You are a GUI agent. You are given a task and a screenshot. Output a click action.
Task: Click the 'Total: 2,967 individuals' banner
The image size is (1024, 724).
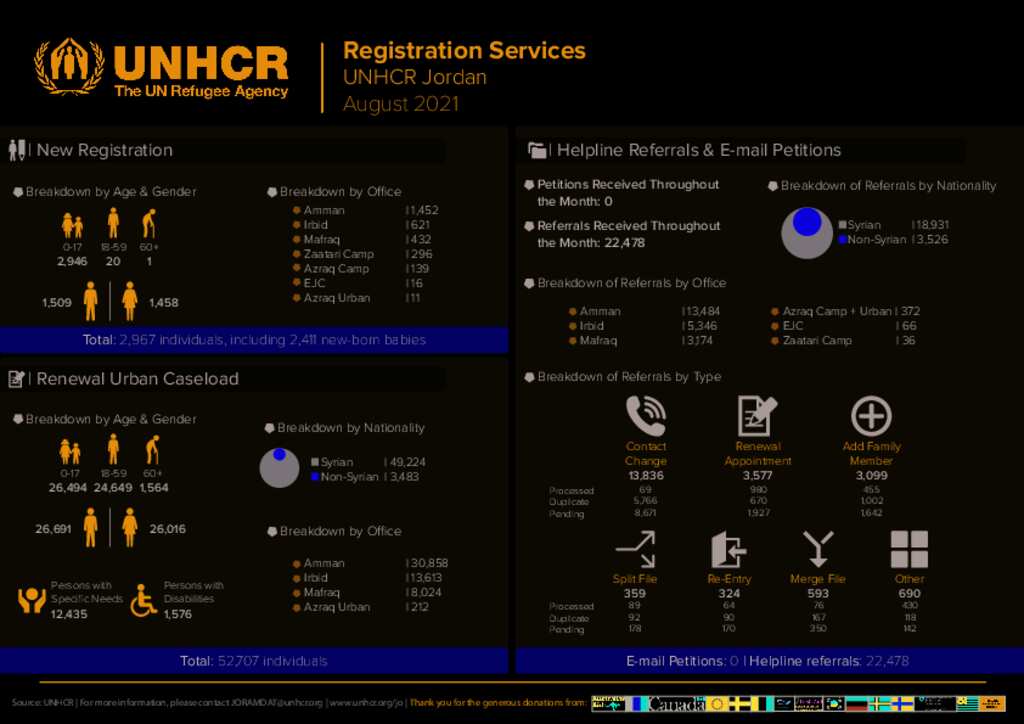point(254,339)
